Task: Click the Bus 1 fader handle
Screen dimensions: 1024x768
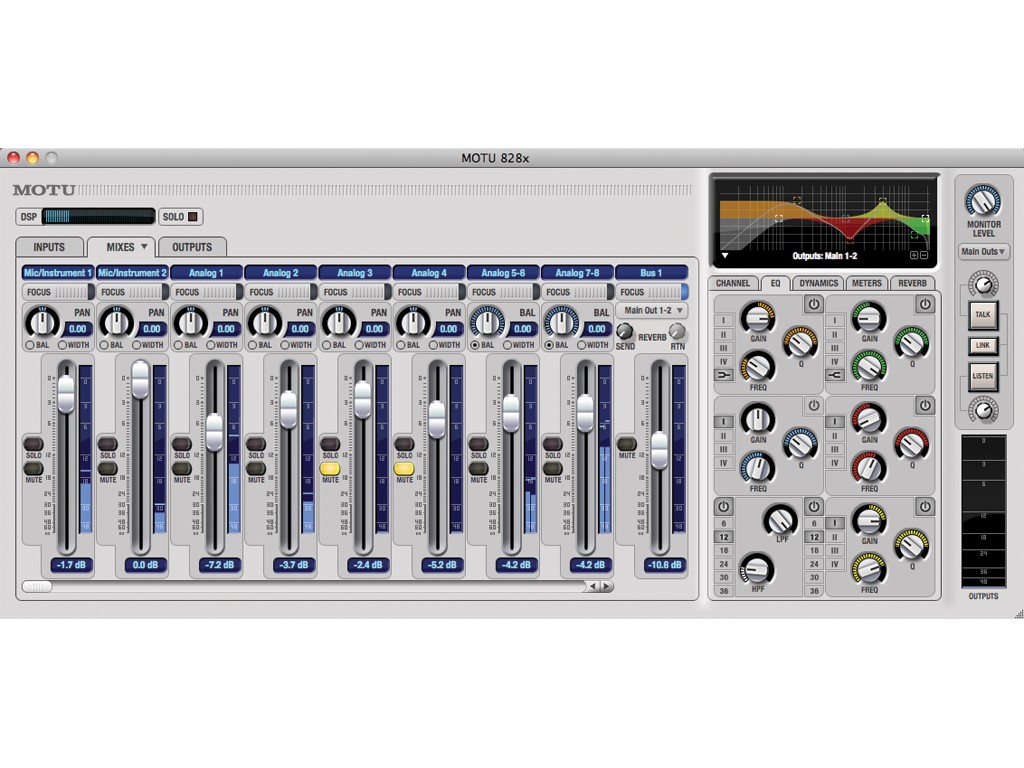Action: tap(660, 450)
